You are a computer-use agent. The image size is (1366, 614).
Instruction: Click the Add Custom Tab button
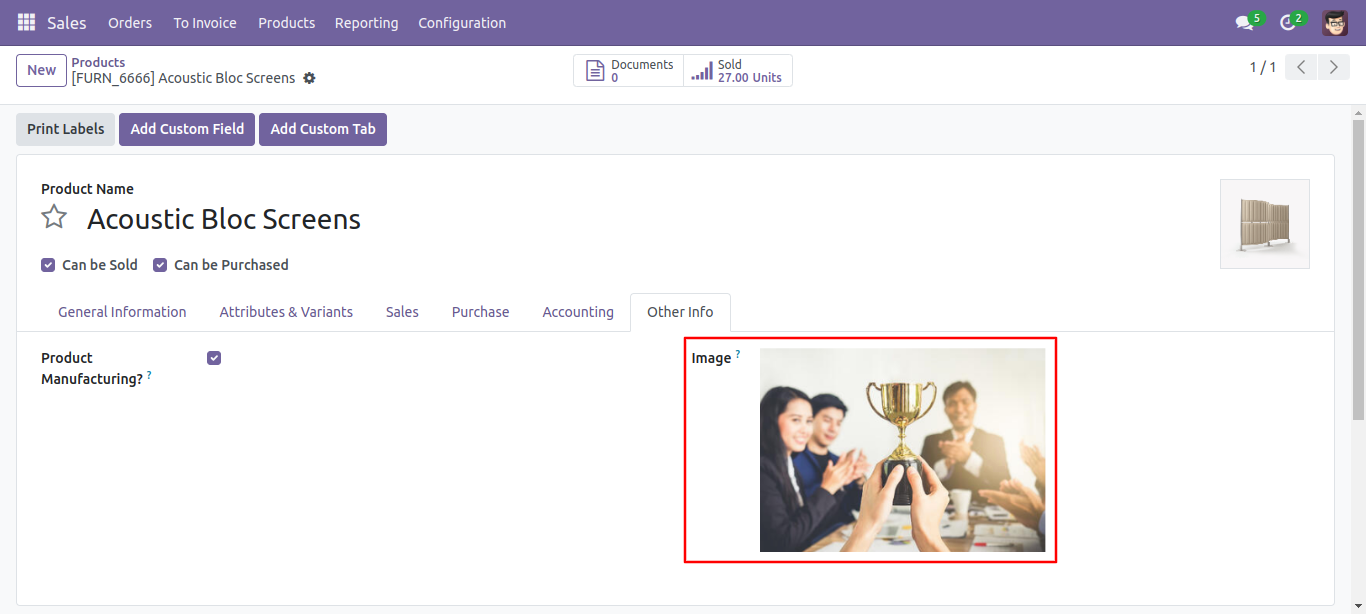323,129
